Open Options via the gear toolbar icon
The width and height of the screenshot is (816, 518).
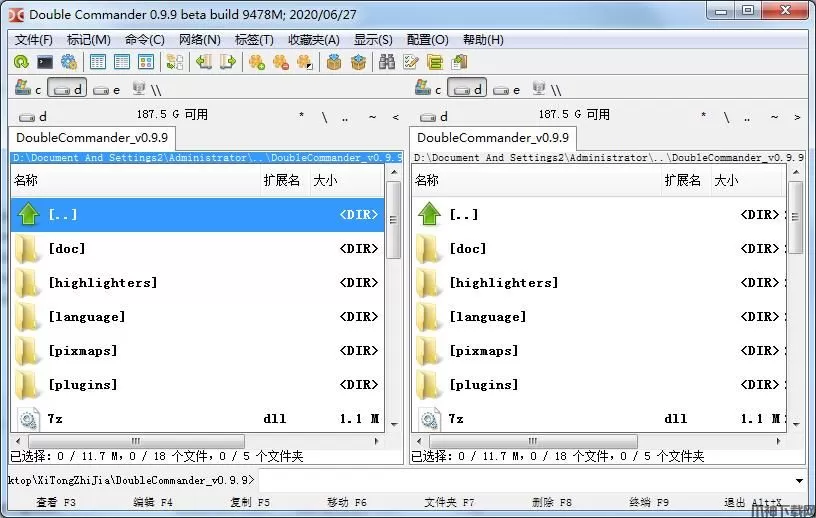[69, 62]
